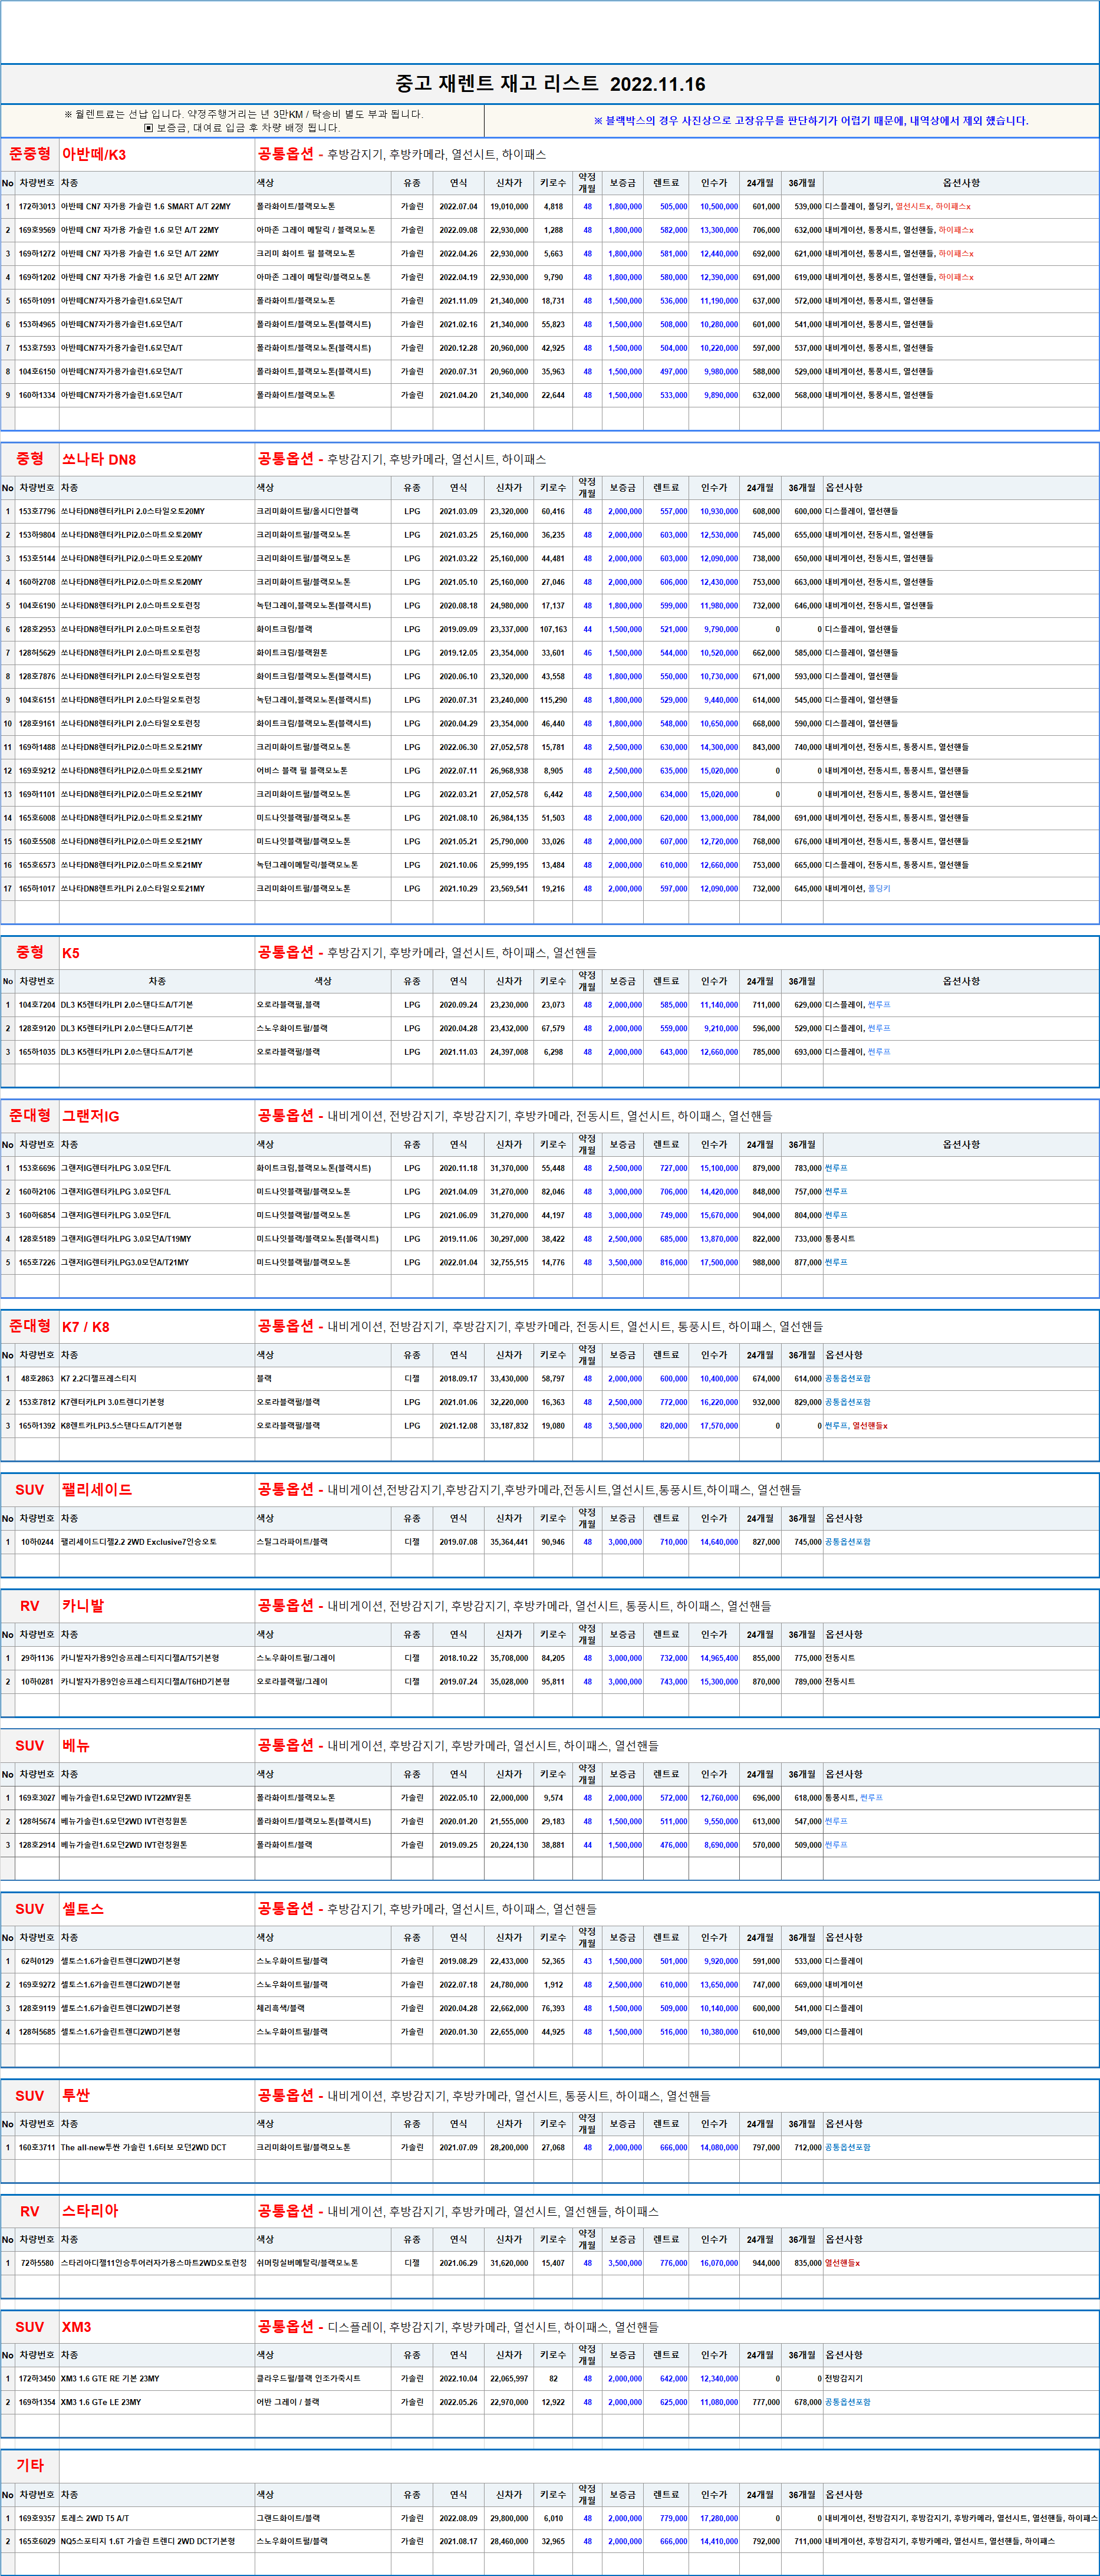Select plate number cell 169호3027
Screen dimensions: 1100x2576
(37, 1798)
